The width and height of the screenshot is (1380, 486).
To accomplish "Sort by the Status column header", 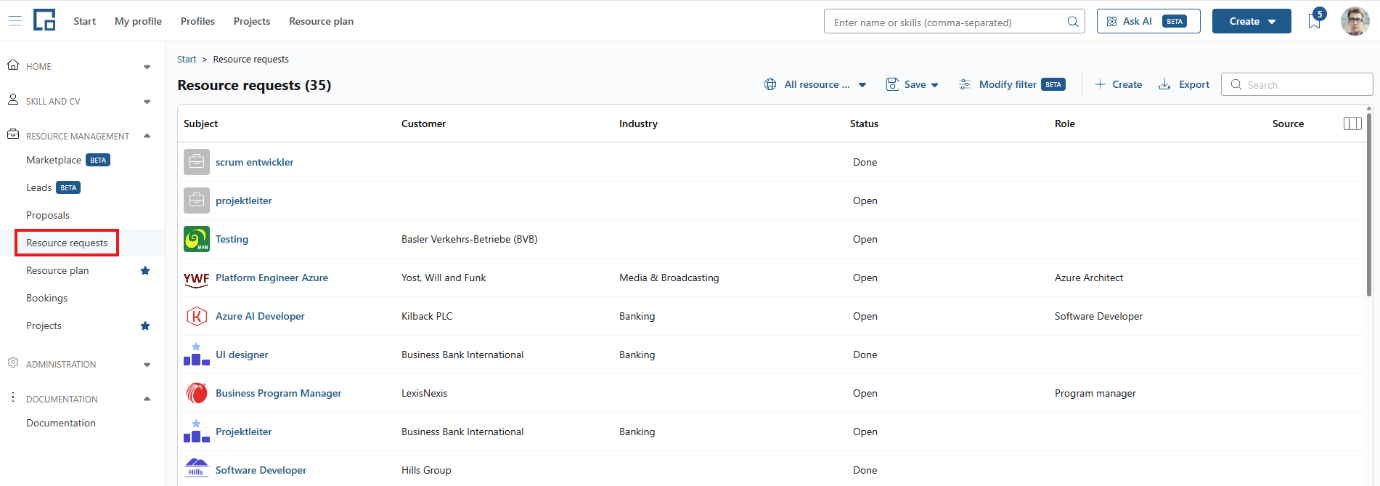I will tap(864, 124).
